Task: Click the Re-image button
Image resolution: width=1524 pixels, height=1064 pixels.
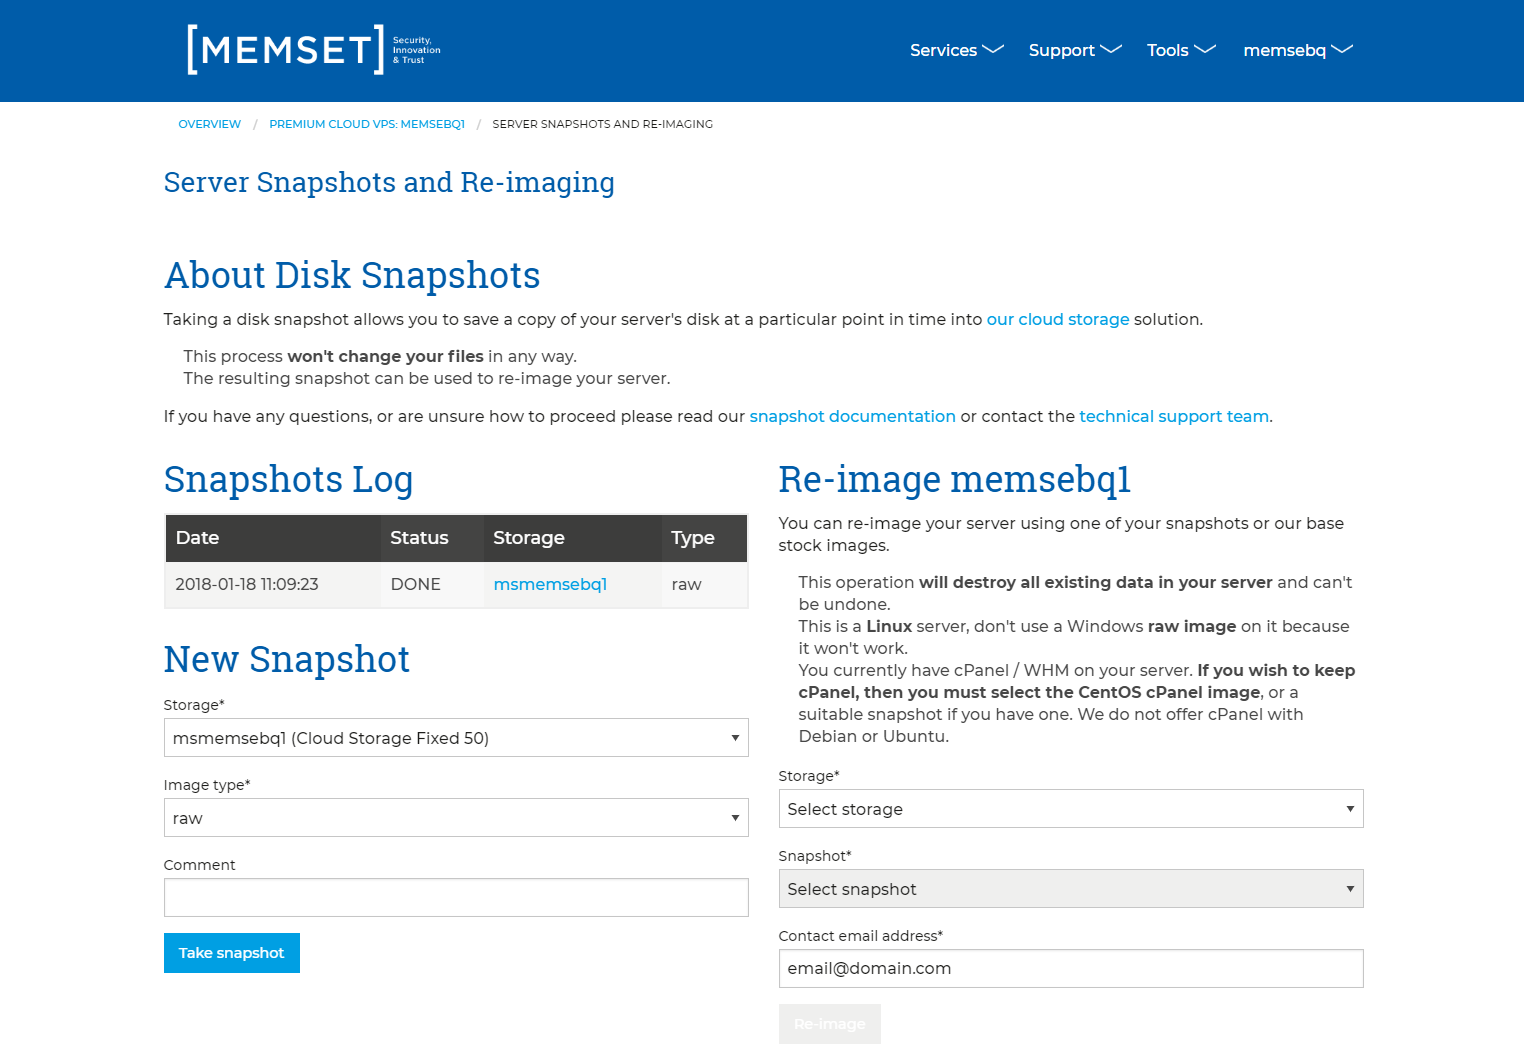Action: [830, 1024]
